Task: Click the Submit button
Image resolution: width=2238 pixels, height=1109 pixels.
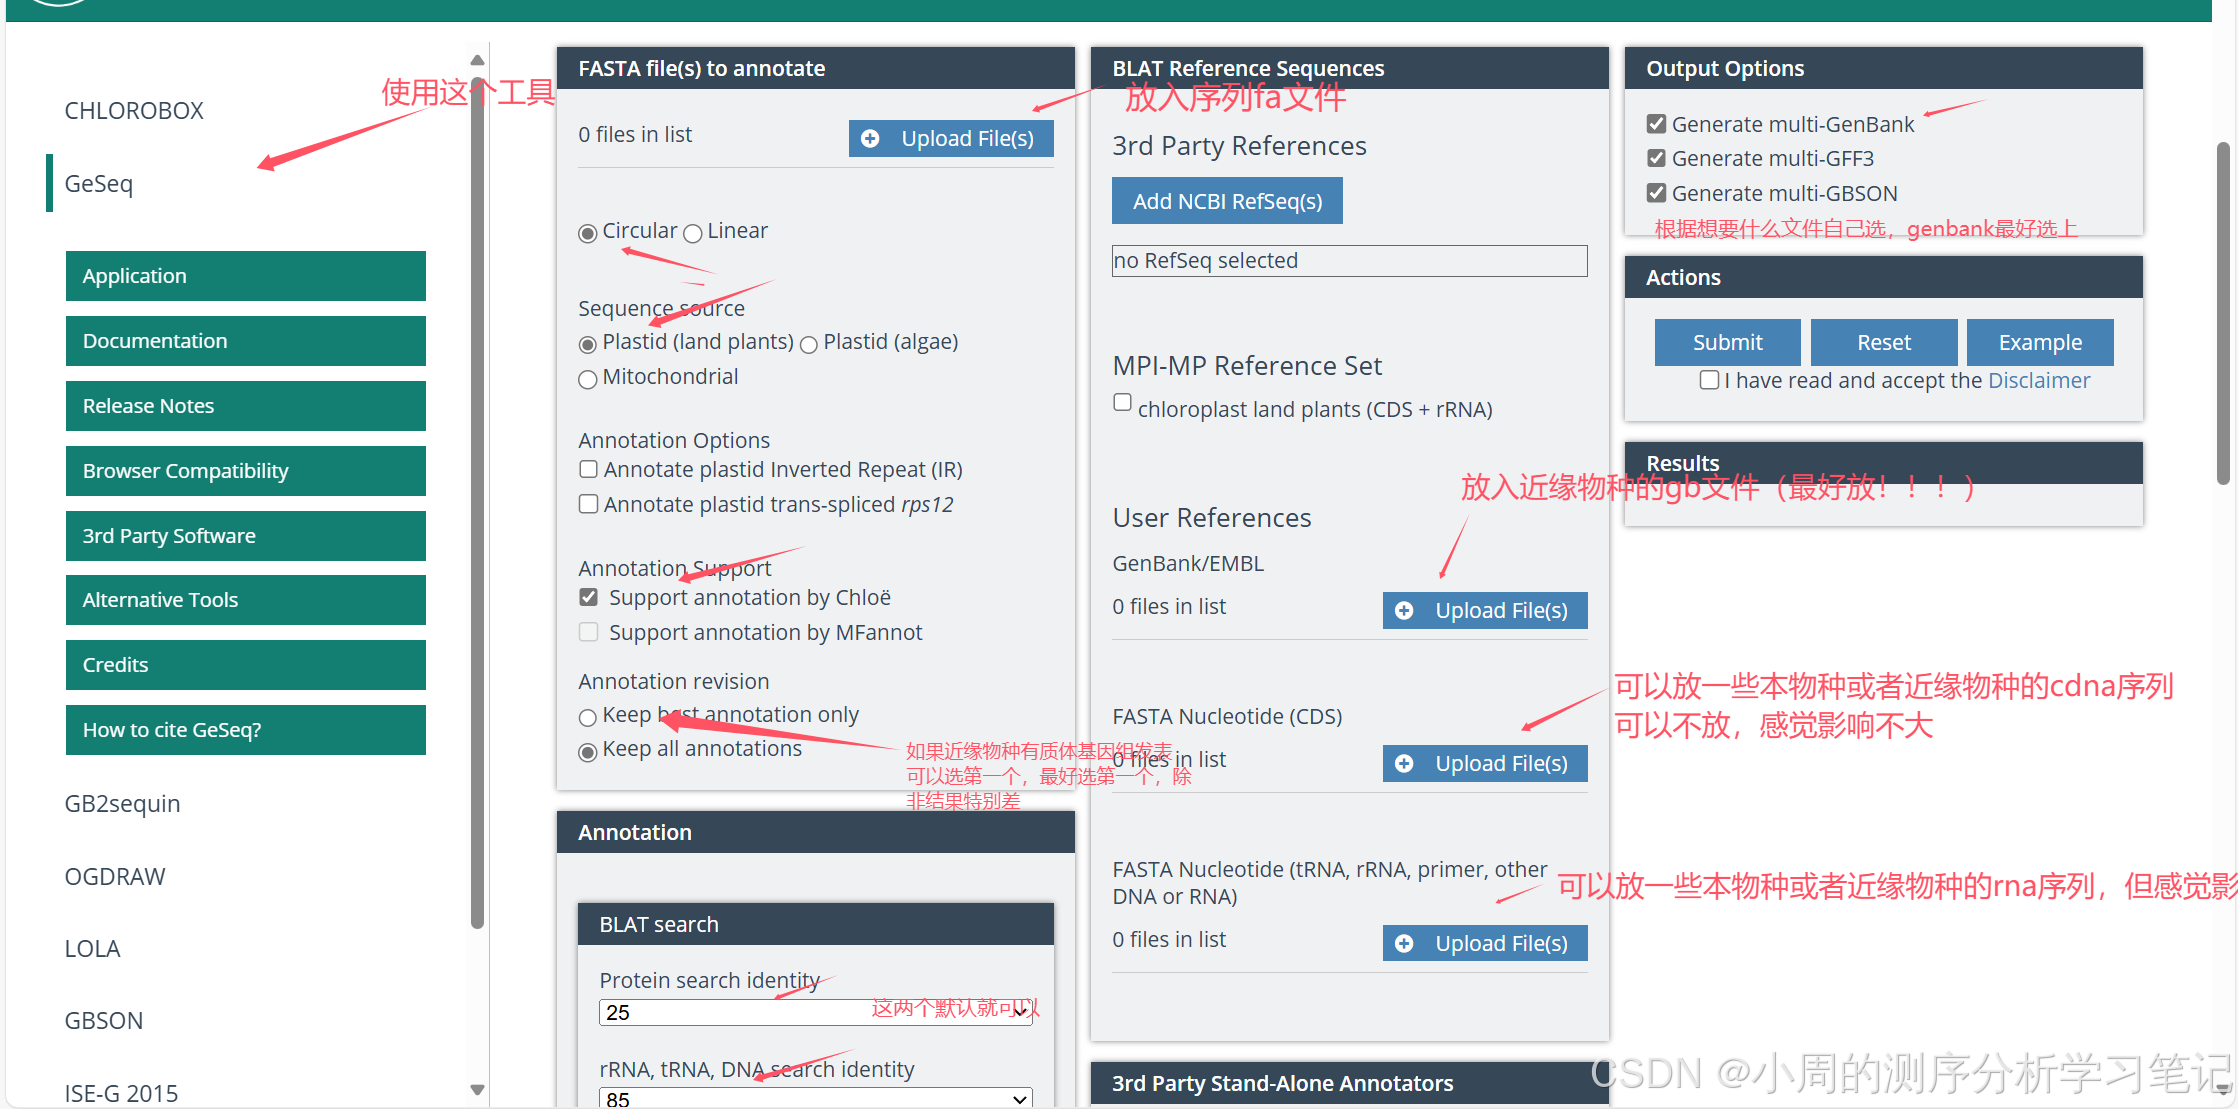Action: (1727, 342)
